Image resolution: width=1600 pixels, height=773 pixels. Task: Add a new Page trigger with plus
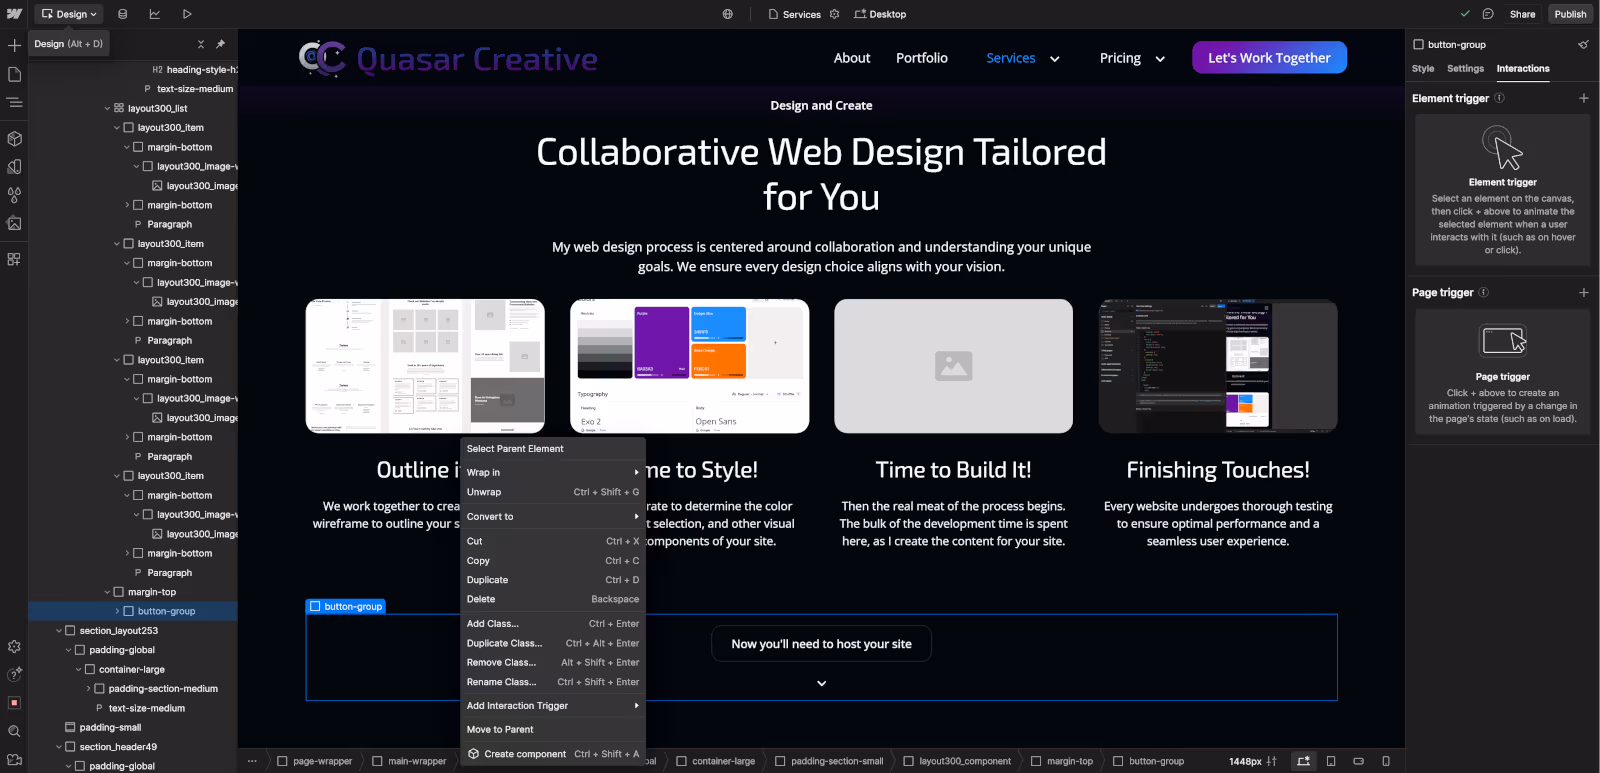click(x=1584, y=292)
